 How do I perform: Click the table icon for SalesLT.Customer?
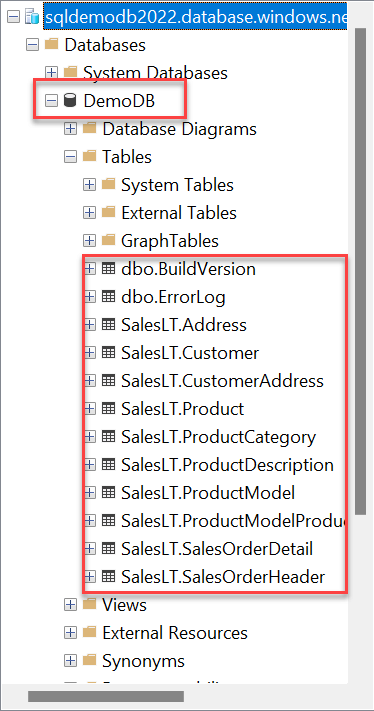coord(108,353)
